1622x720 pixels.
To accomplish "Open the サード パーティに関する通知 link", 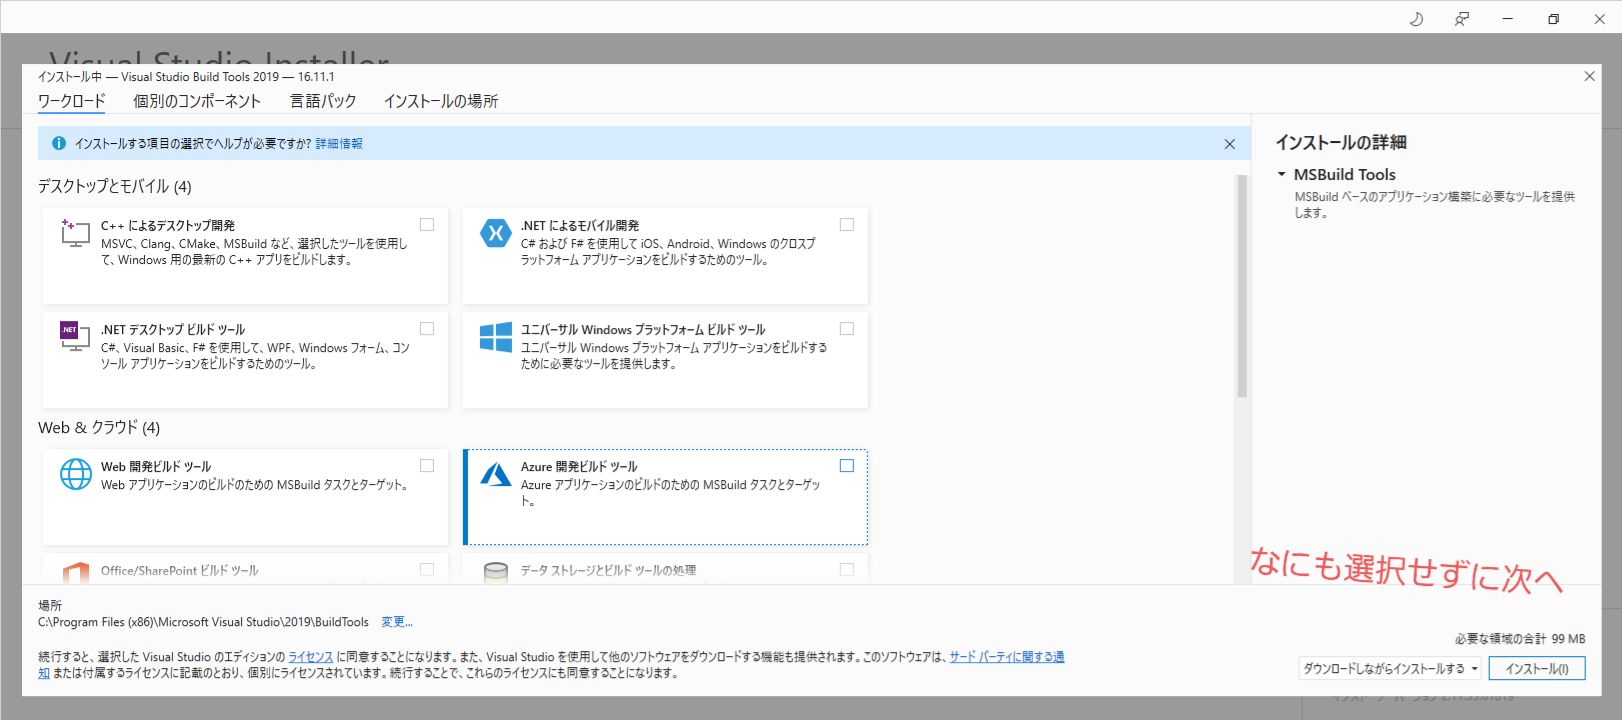I will [x=1007, y=657].
